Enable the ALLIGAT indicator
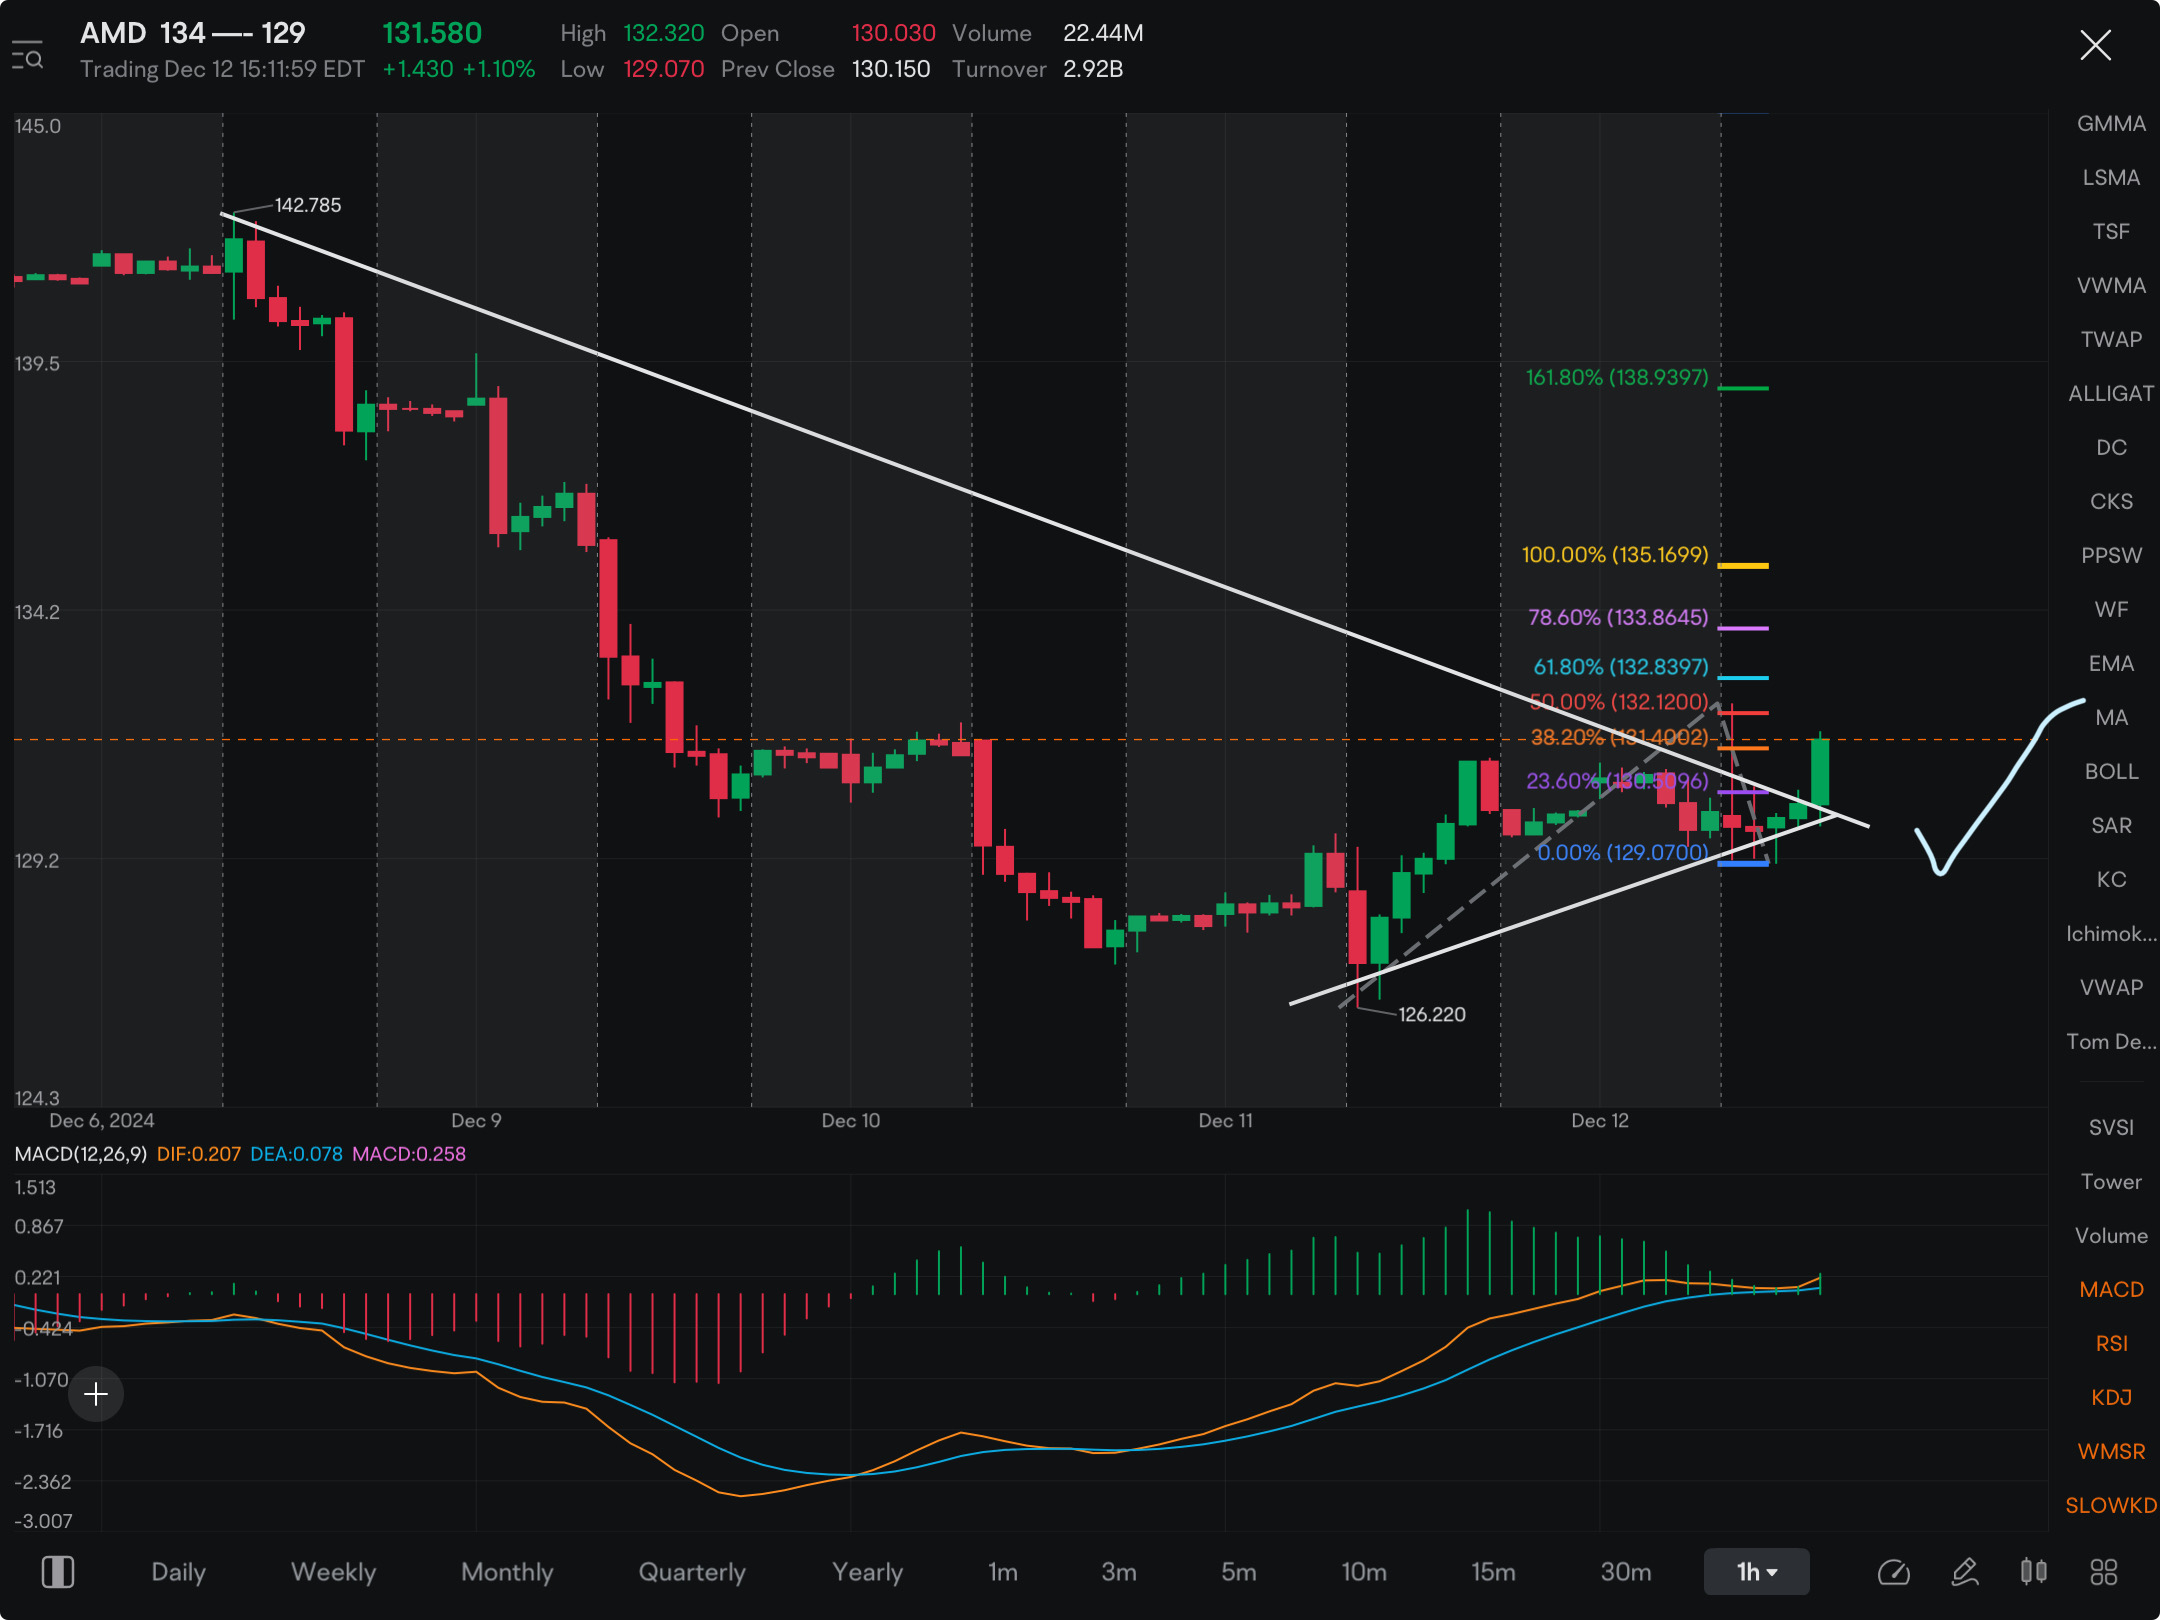Screen dimensions: 2160x1620 tap(2111, 394)
